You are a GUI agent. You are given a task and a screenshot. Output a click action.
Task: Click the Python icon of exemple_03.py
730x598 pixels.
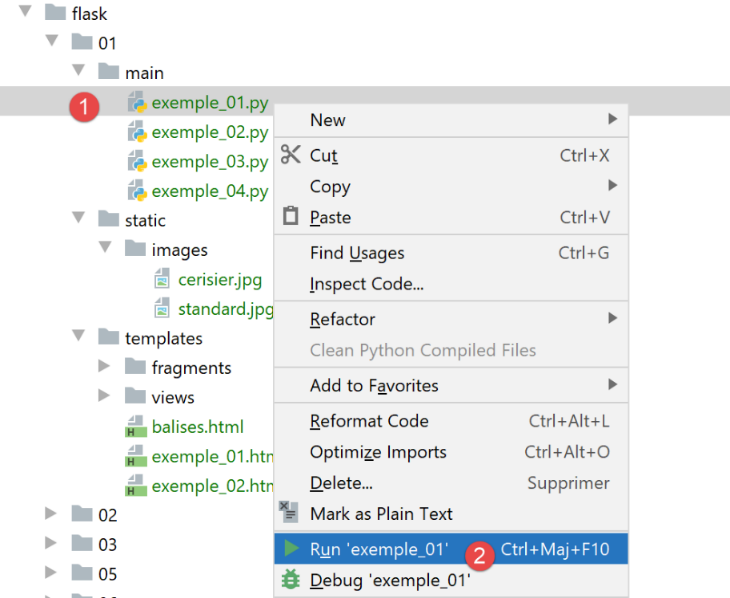point(137,162)
